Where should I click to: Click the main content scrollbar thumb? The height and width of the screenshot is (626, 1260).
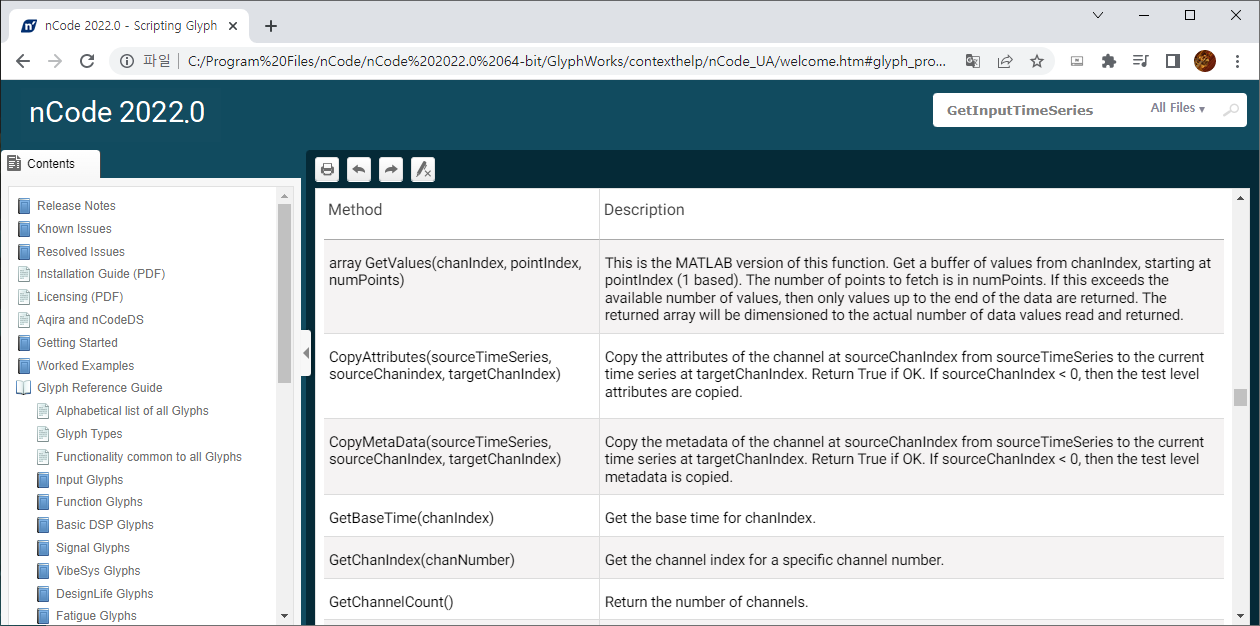[1241, 397]
